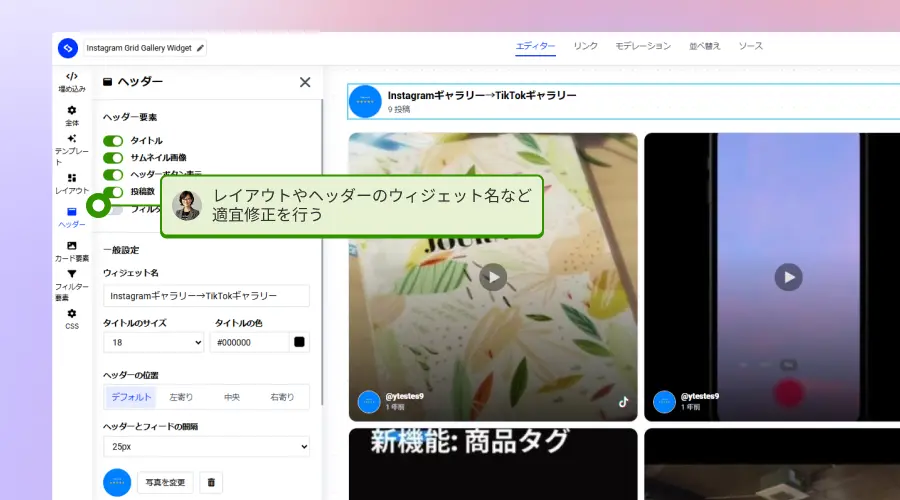900x500 pixels.
Task: Click the blue app logo icon
Action: 68,48
